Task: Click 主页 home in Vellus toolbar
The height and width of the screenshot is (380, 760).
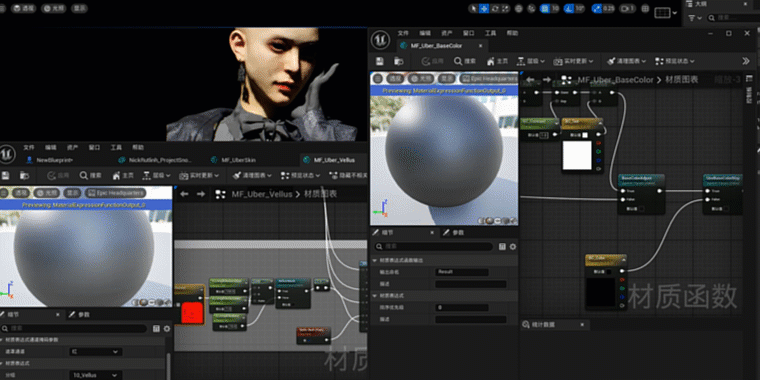Action: click(123, 175)
